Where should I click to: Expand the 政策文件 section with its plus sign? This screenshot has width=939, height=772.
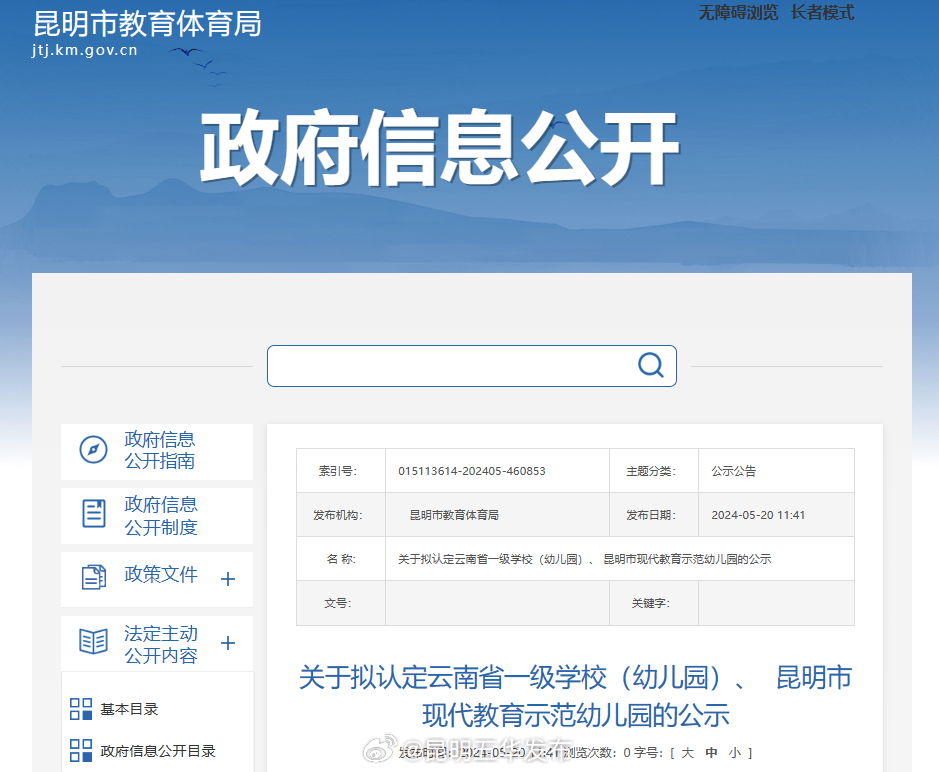pyautogui.click(x=228, y=578)
